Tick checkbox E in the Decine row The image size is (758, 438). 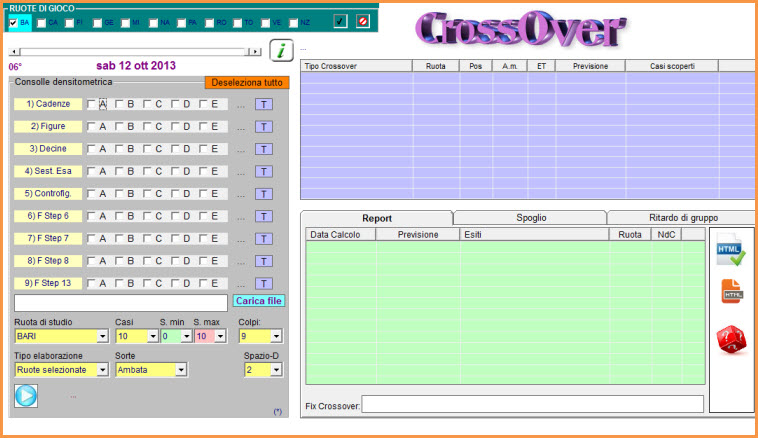tap(204, 149)
